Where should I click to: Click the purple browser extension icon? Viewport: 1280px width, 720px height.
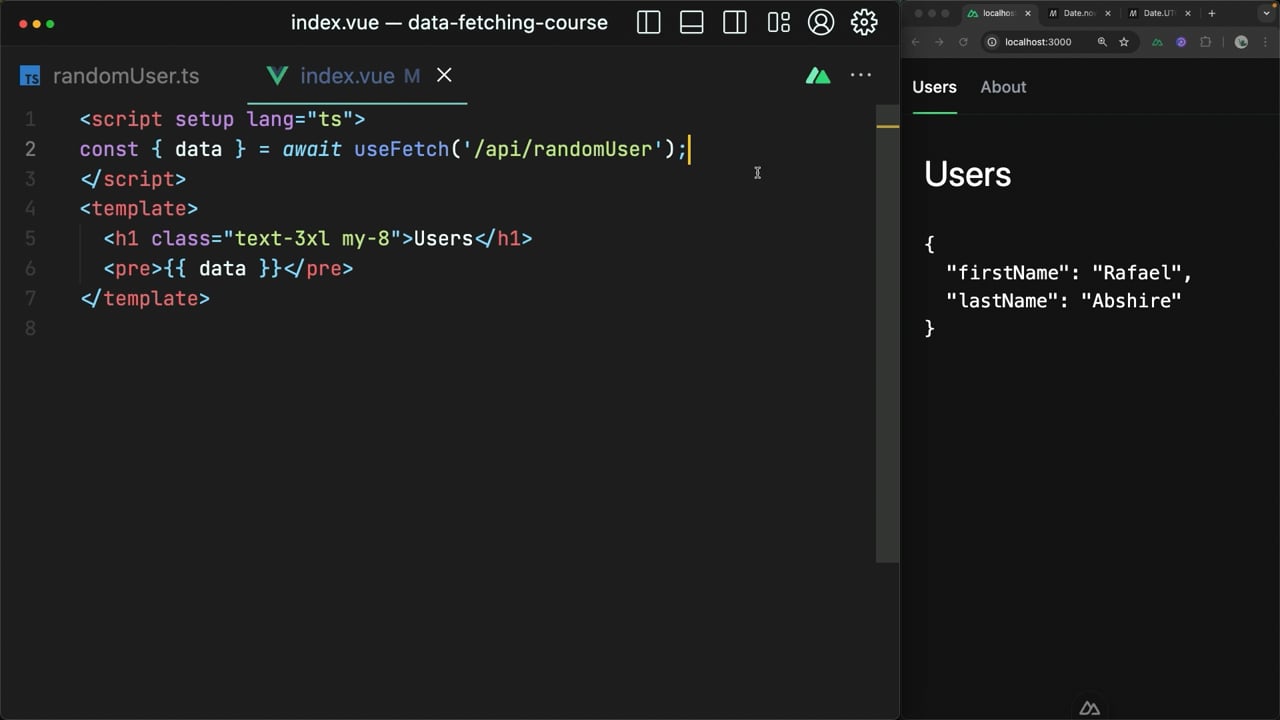click(x=1181, y=42)
